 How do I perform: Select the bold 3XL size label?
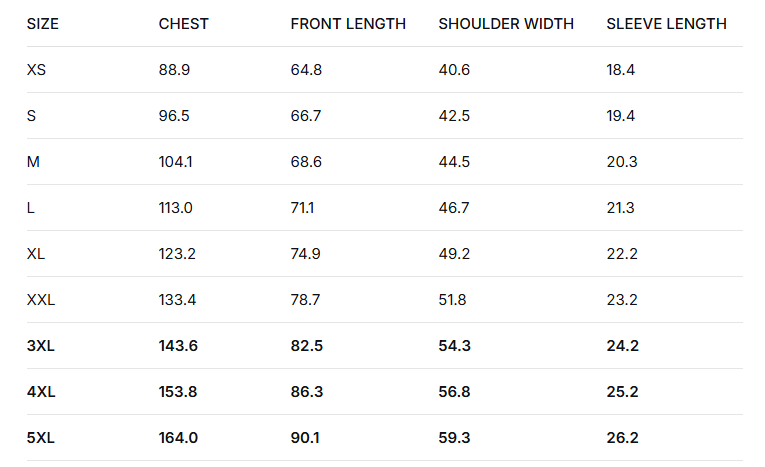[41, 346]
